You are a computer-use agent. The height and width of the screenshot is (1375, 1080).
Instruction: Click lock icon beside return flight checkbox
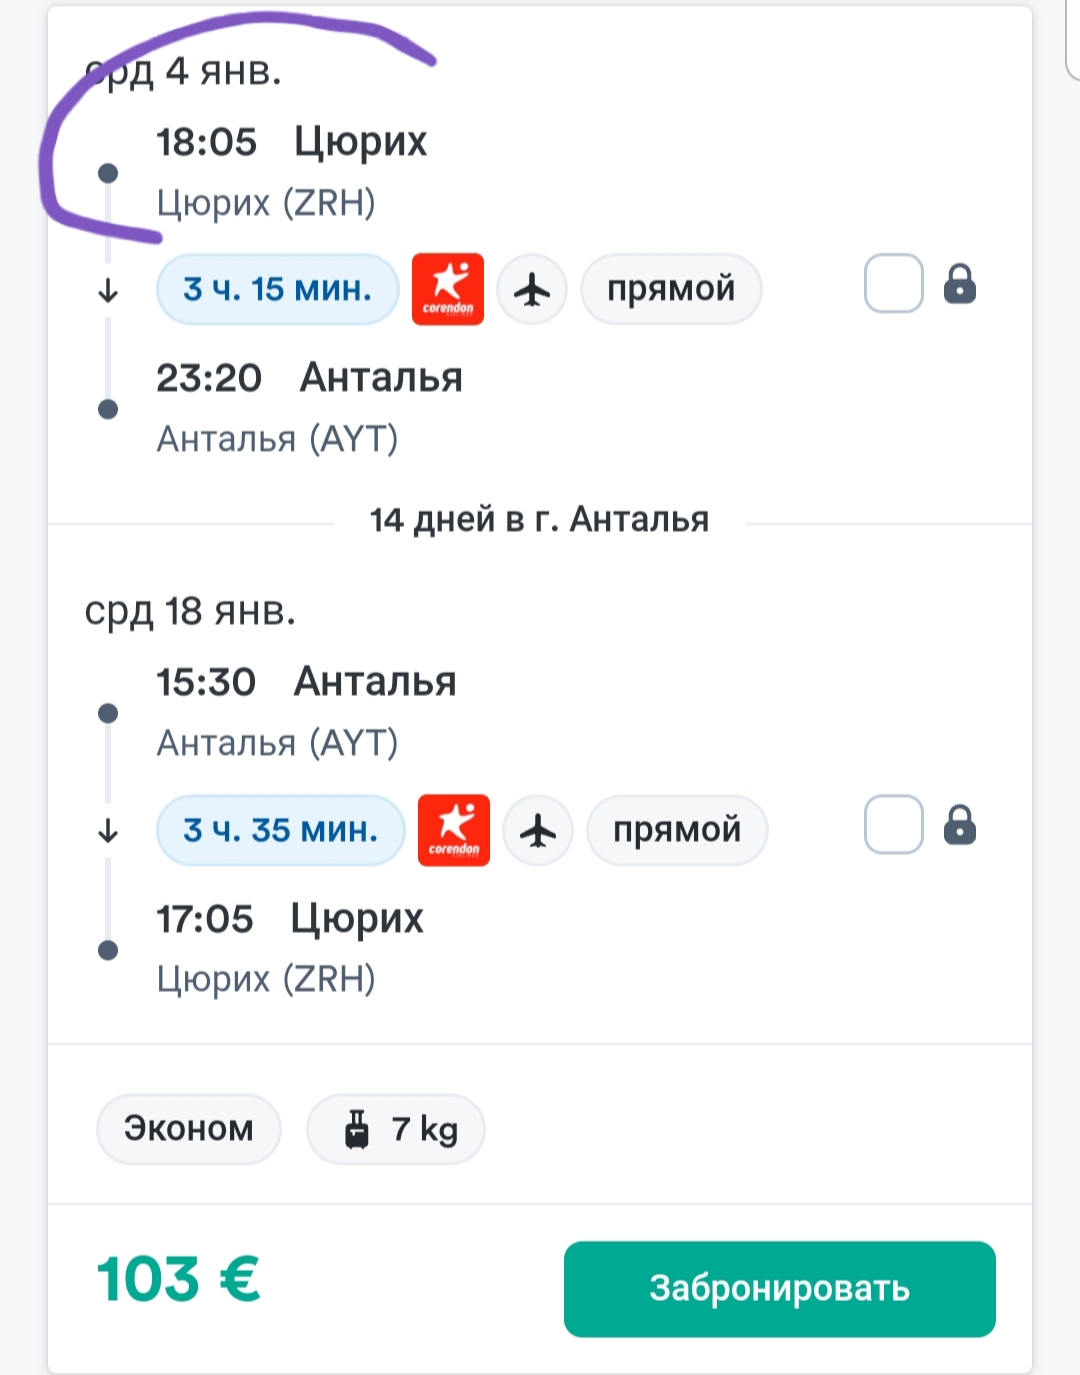tap(960, 825)
